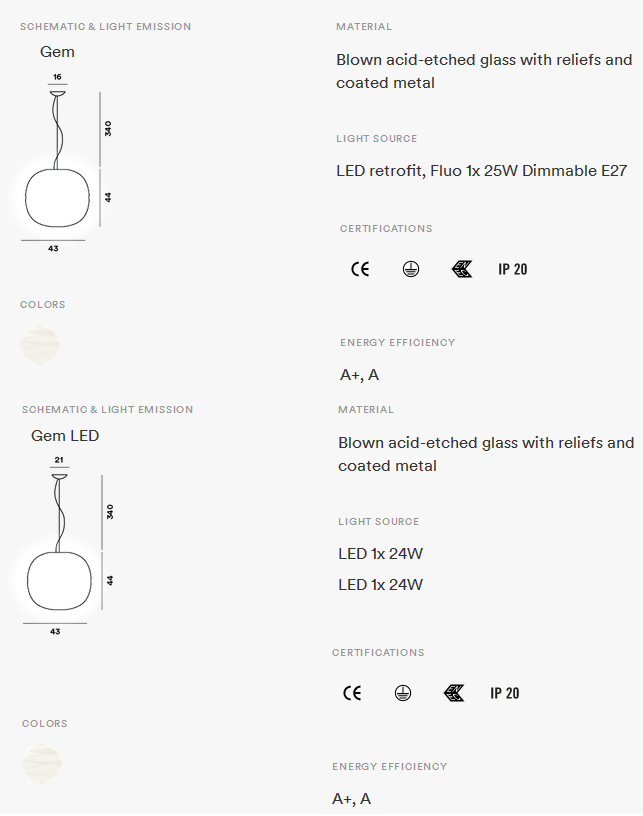Click the EAC arrow certification icon for Gem LED
The image size is (643, 816).
pos(454,693)
